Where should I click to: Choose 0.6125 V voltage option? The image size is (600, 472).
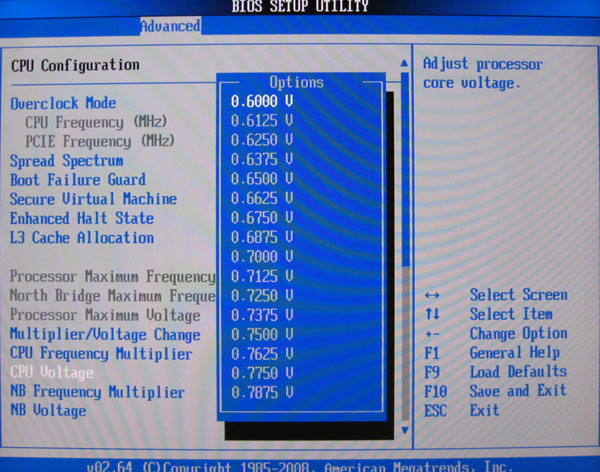pyautogui.click(x=262, y=121)
